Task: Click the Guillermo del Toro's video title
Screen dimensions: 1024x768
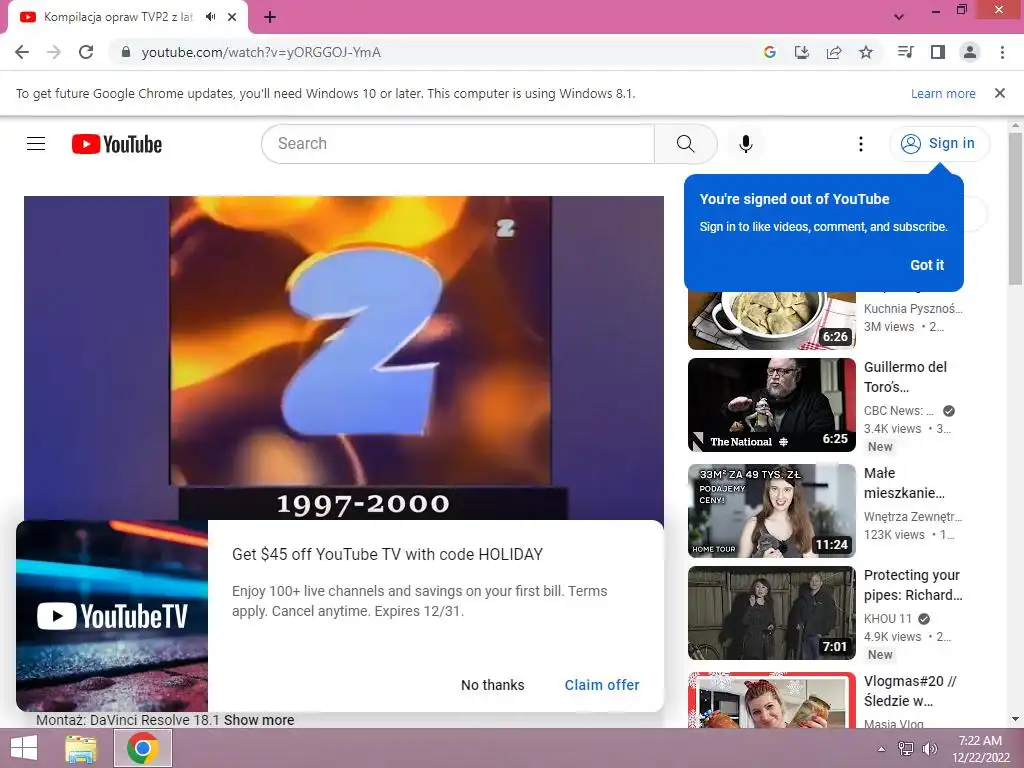Action: (905, 377)
